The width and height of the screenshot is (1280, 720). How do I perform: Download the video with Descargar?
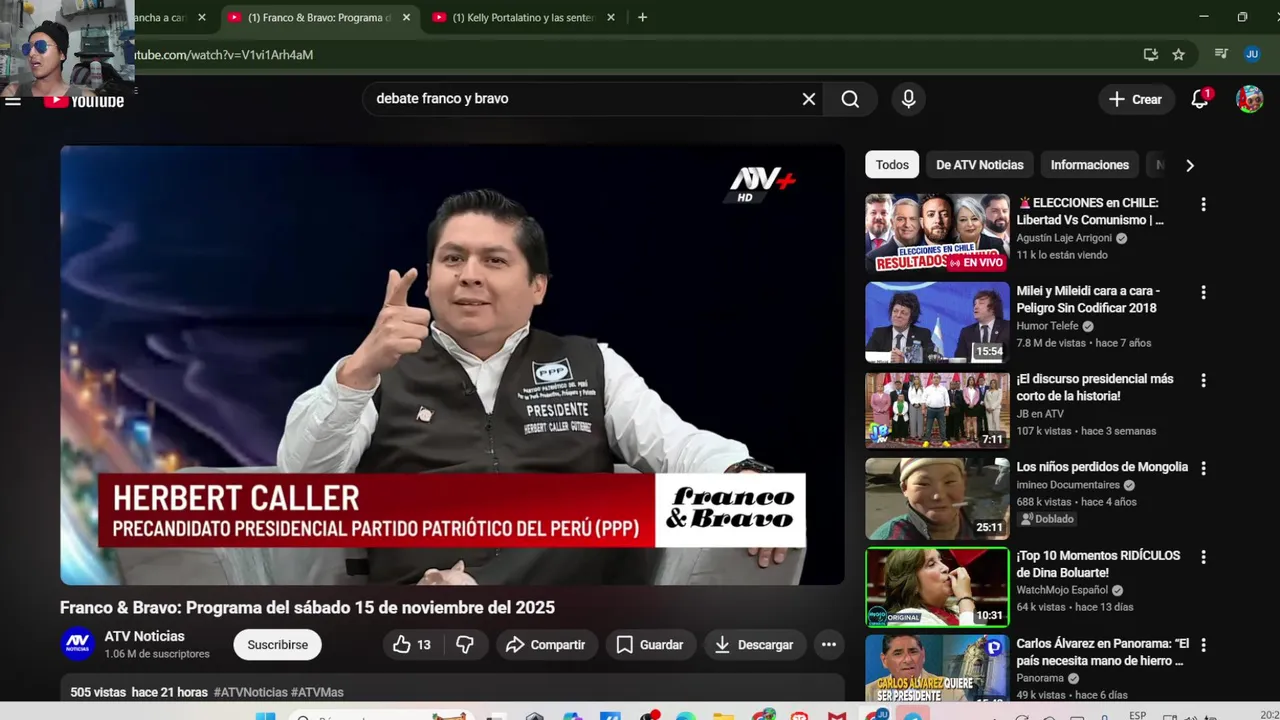click(x=754, y=645)
